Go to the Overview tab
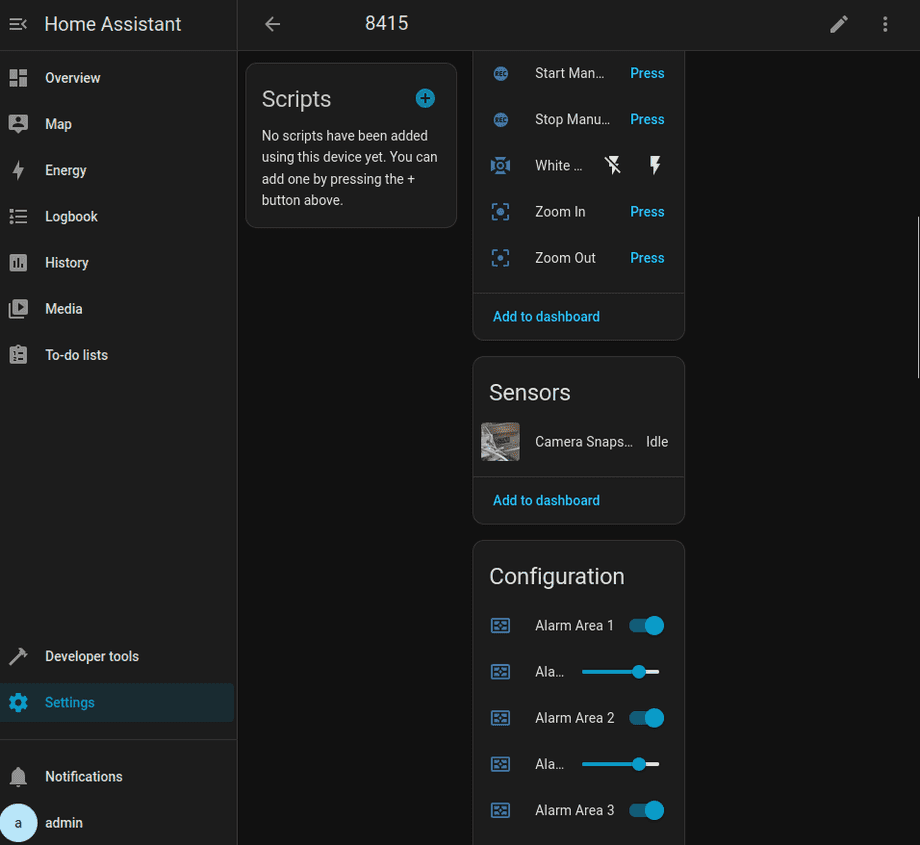 74,77
